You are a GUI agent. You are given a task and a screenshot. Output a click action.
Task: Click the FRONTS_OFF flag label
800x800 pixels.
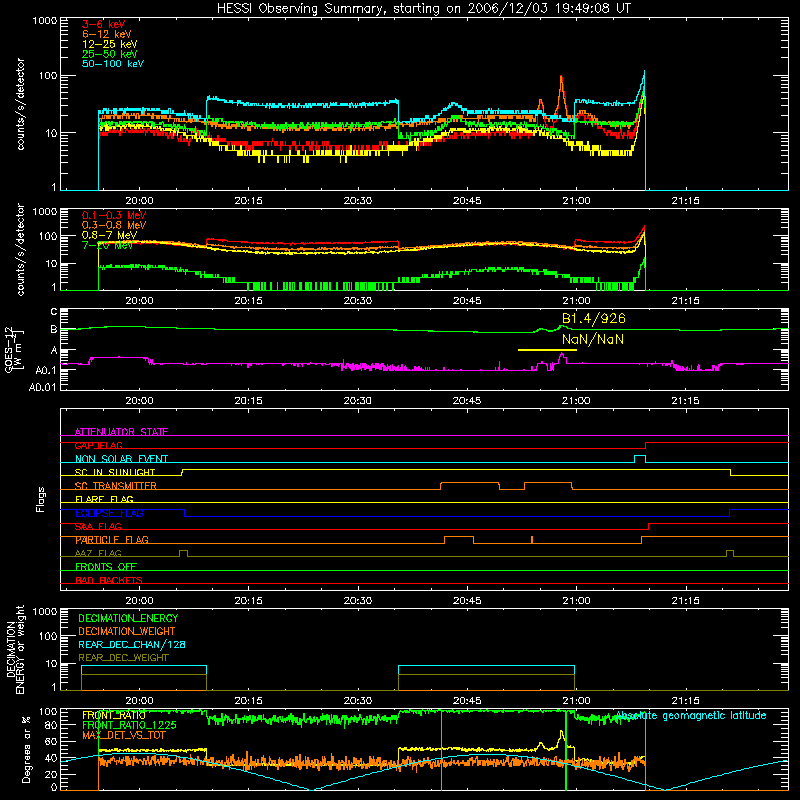[106, 567]
